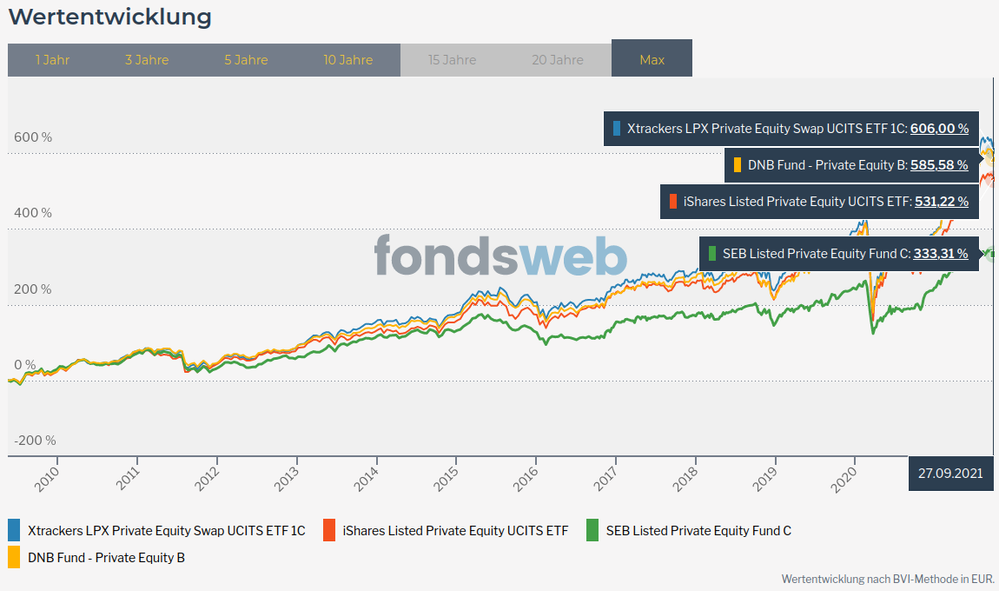Click green SEB legend color swatch

(x=593, y=531)
